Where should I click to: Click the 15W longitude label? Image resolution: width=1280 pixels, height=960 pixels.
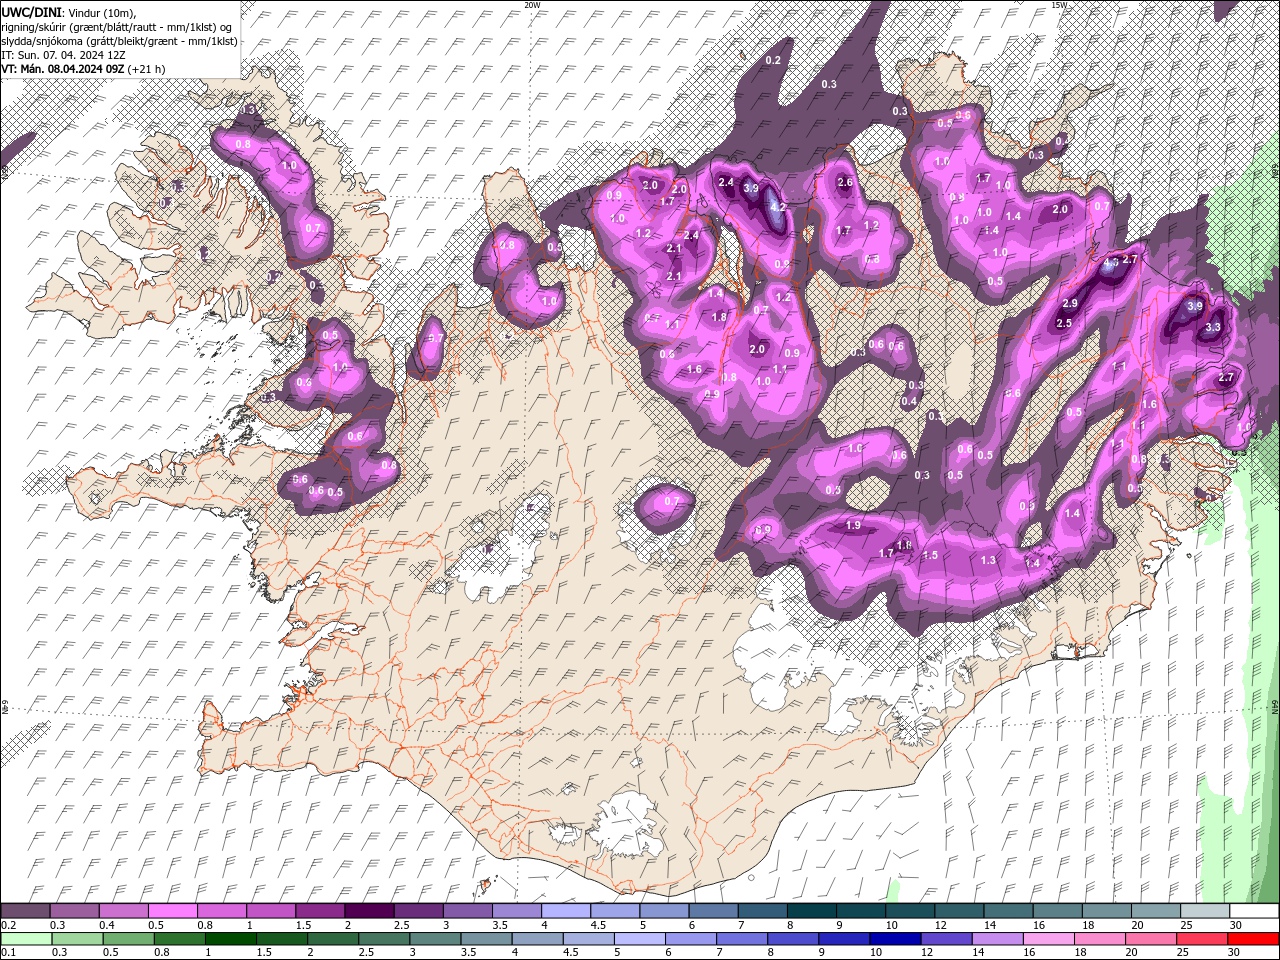[x=1059, y=5]
